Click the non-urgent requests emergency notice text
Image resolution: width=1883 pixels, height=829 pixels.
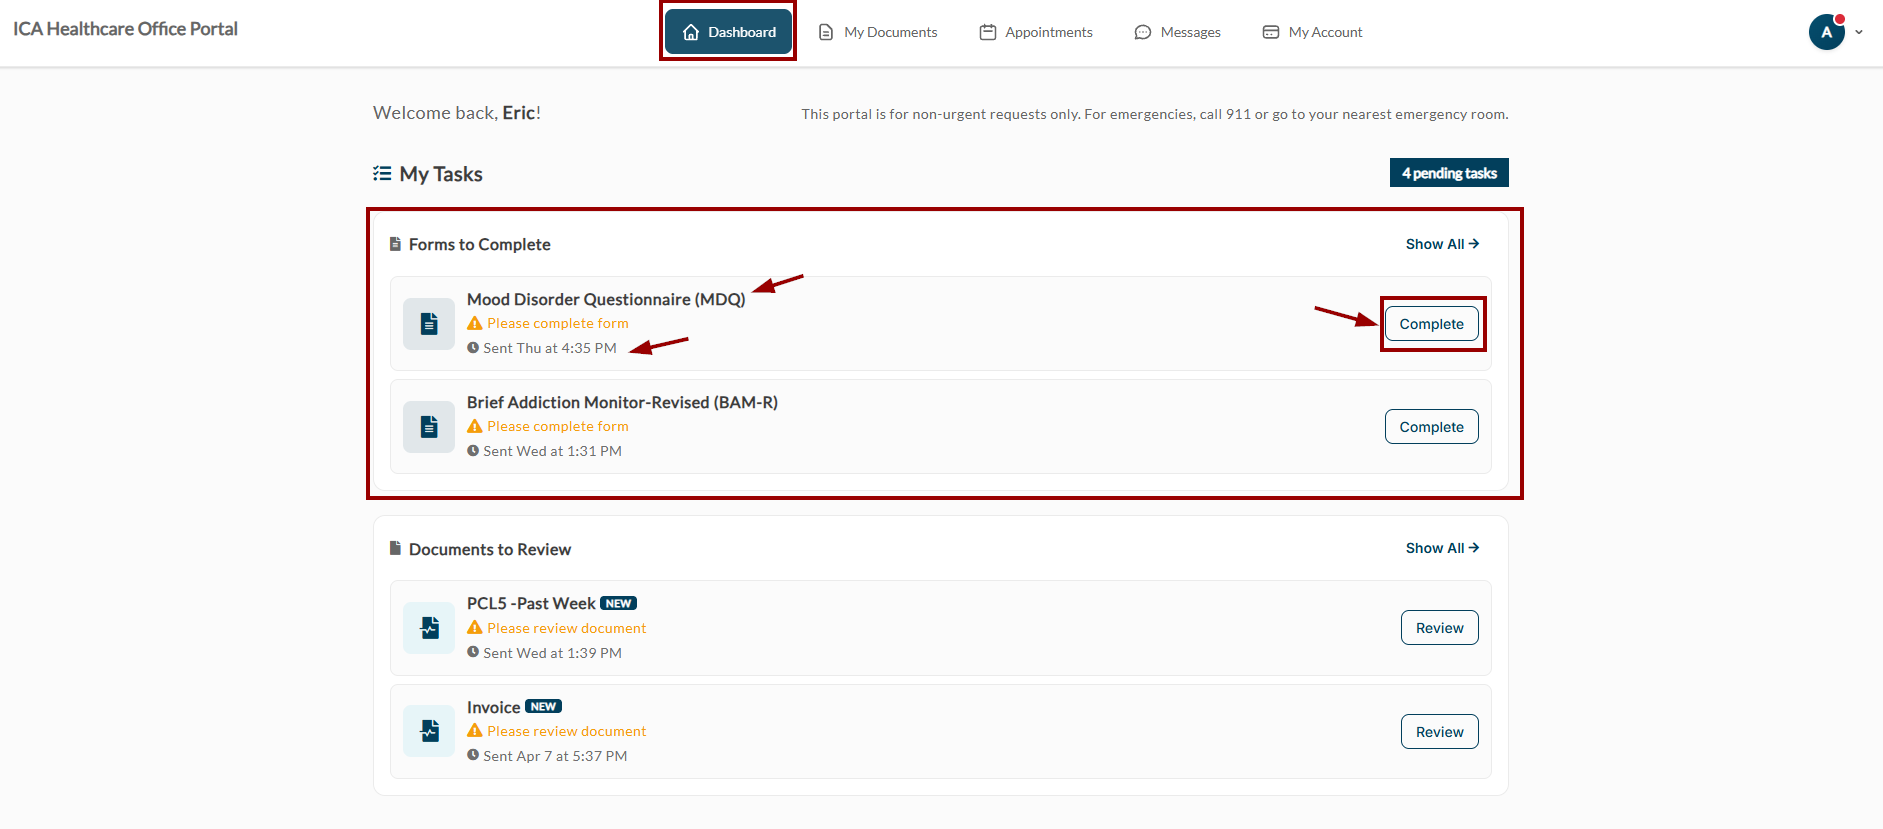[1155, 114]
